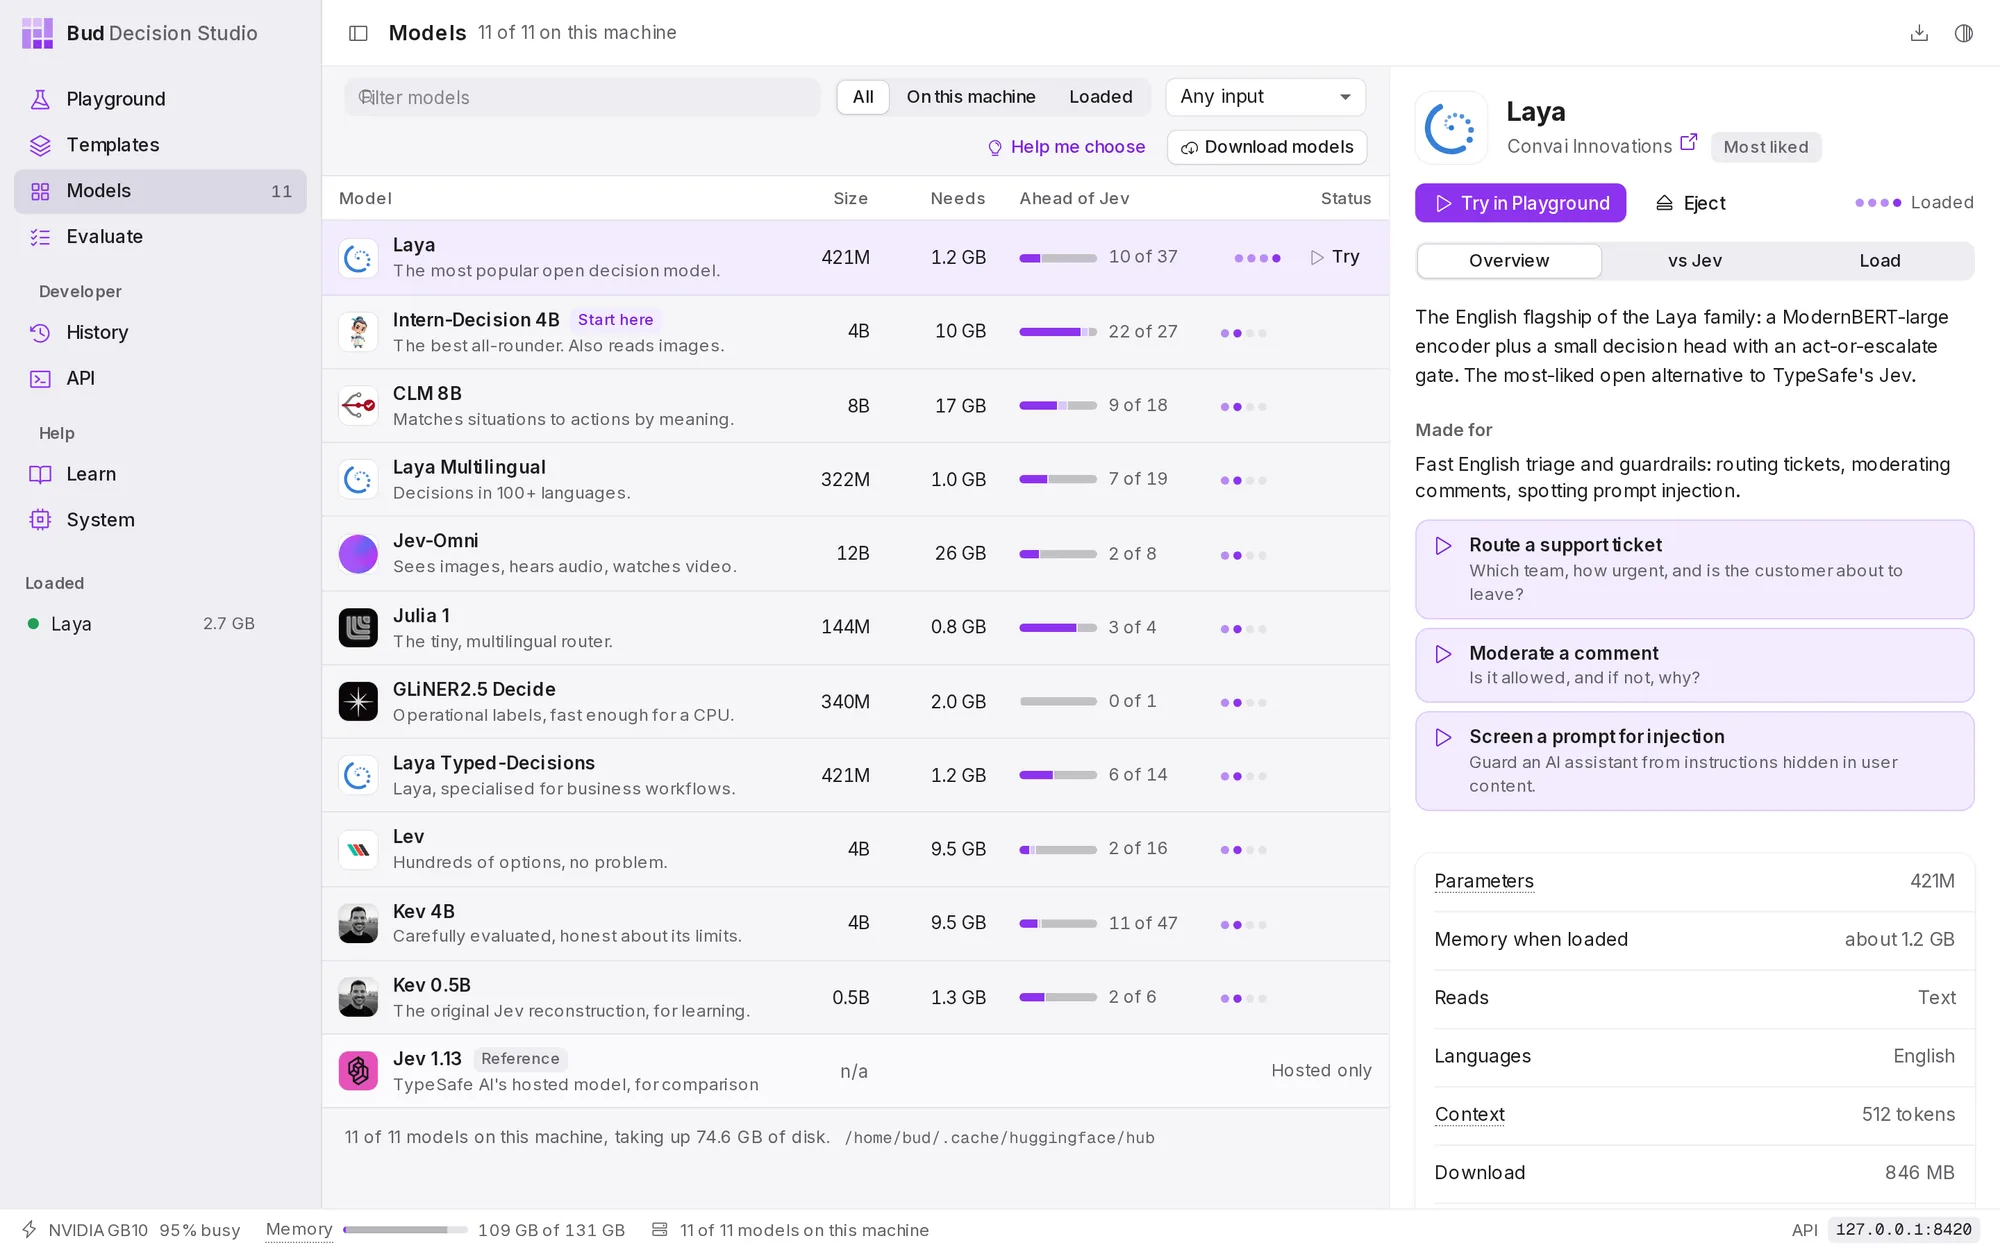The height and width of the screenshot is (1250, 2000).
Task: Click Laya's Ahead of Jev progress bar
Action: pyautogui.click(x=1058, y=258)
